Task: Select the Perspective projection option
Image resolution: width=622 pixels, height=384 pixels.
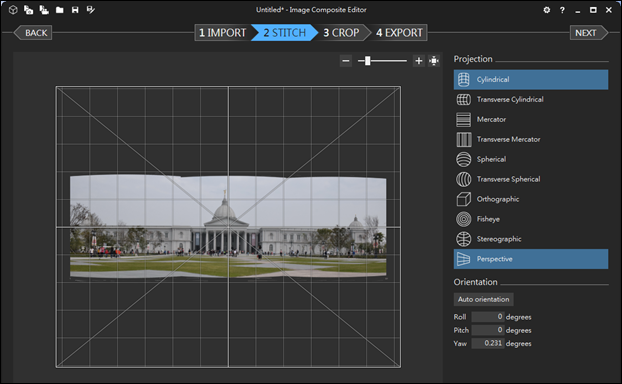Action: click(x=531, y=259)
